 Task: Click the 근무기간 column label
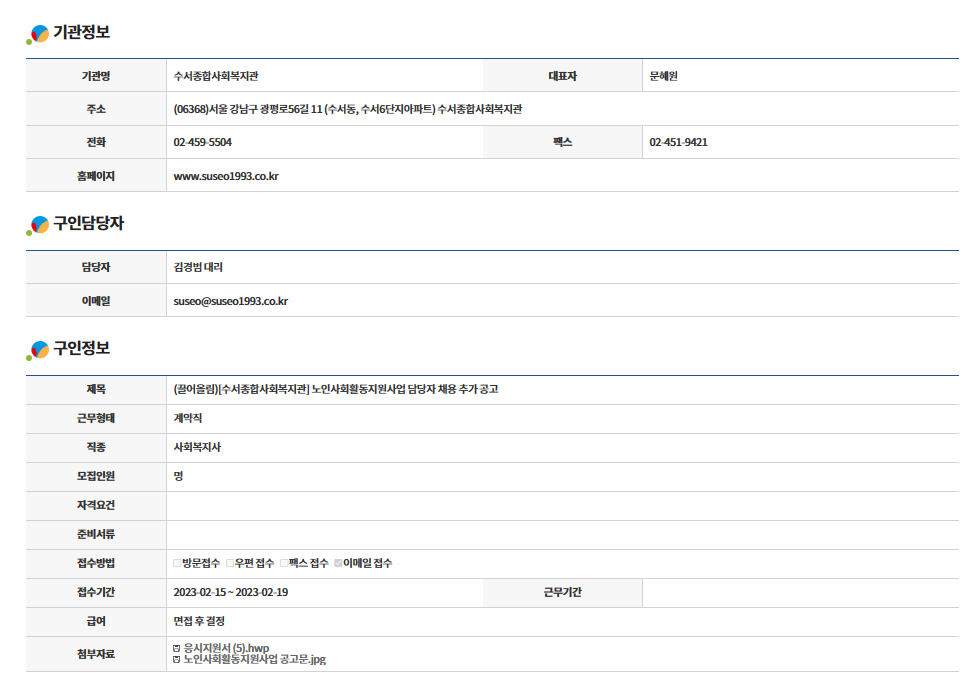562,593
